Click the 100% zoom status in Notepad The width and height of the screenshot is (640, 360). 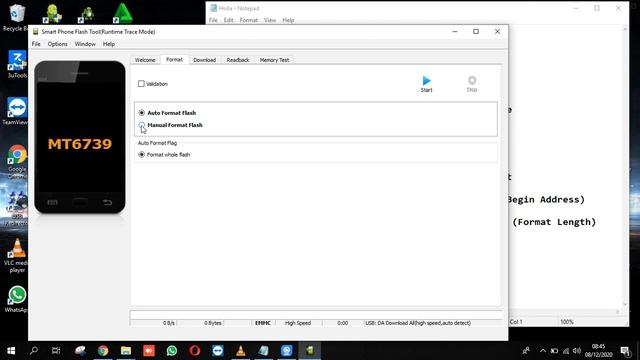click(x=567, y=322)
